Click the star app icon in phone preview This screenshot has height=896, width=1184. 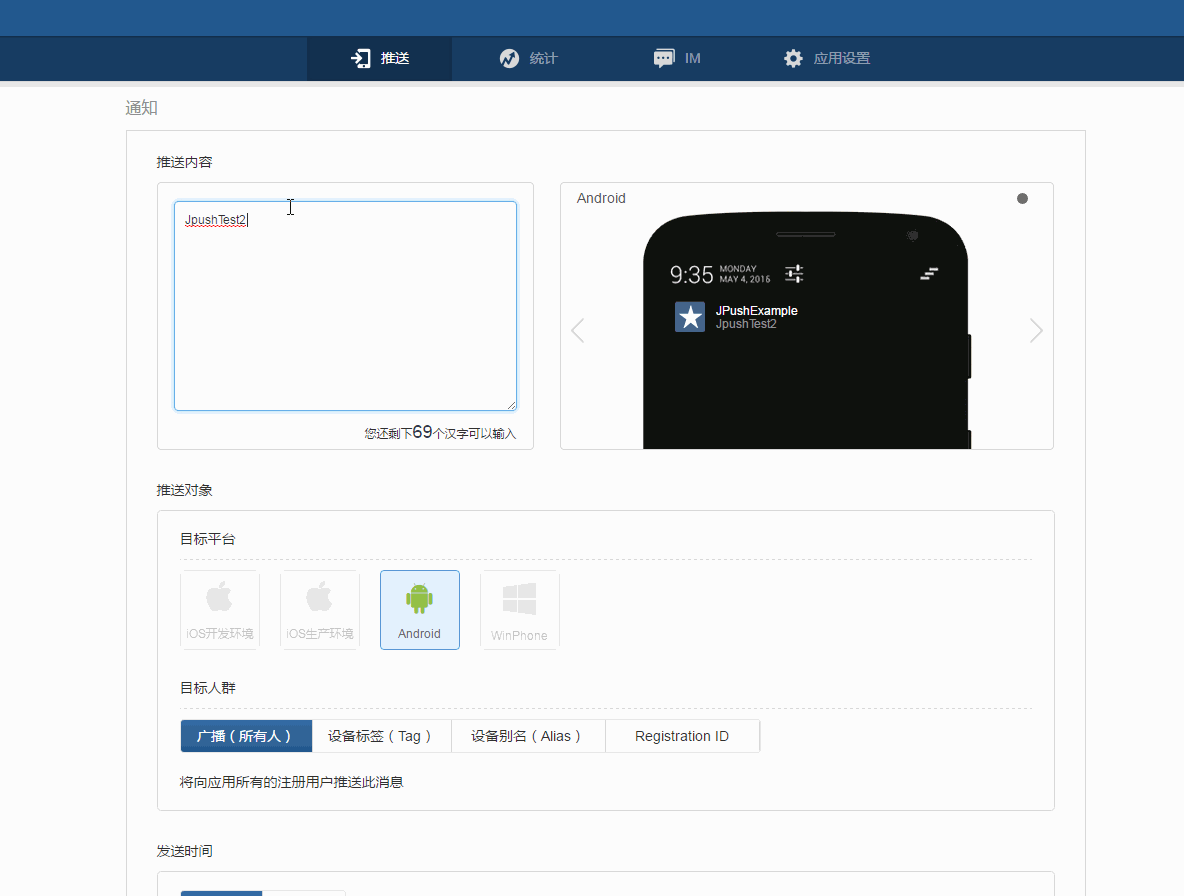pos(690,317)
